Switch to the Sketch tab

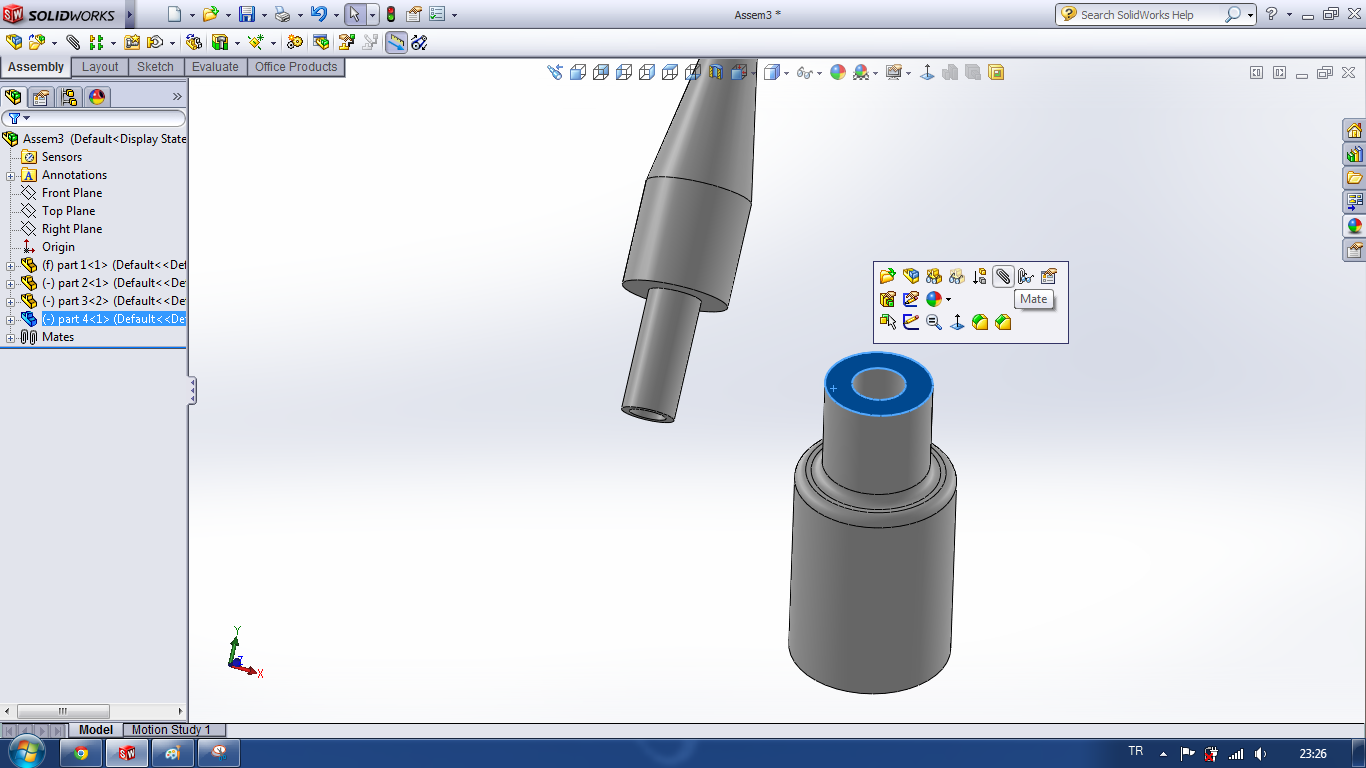(x=155, y=67)
